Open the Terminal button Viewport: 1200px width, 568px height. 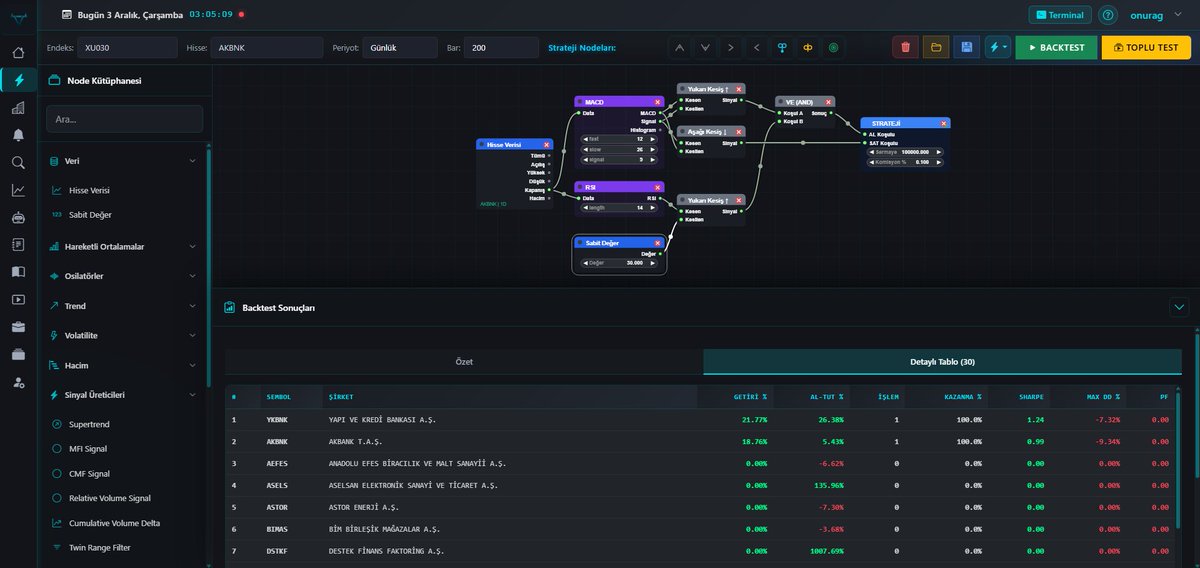click(x=1060, y=15)
